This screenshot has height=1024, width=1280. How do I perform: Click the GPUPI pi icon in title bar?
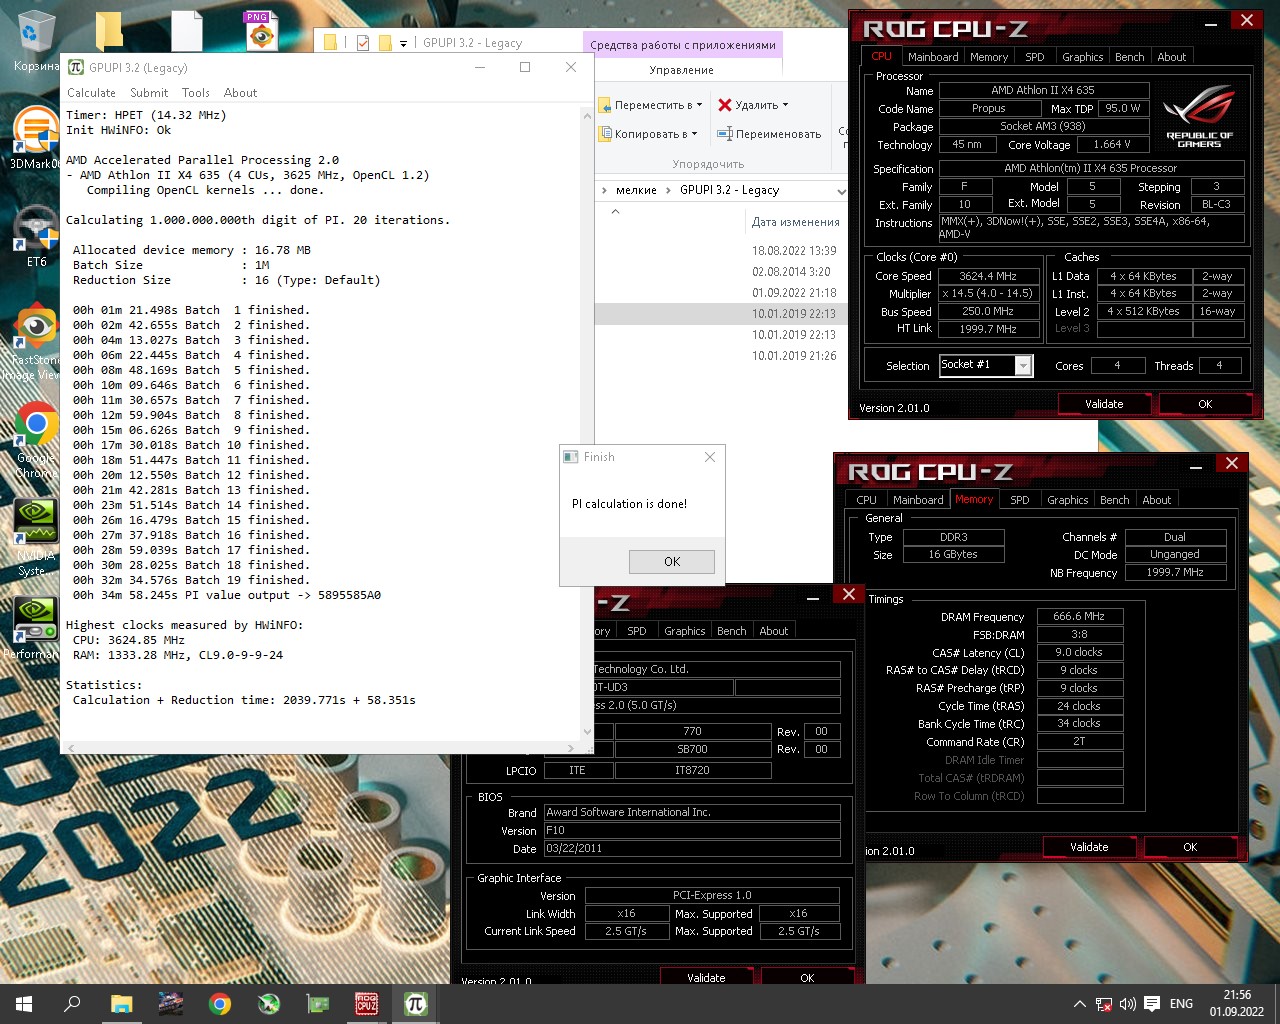point(76,67)
